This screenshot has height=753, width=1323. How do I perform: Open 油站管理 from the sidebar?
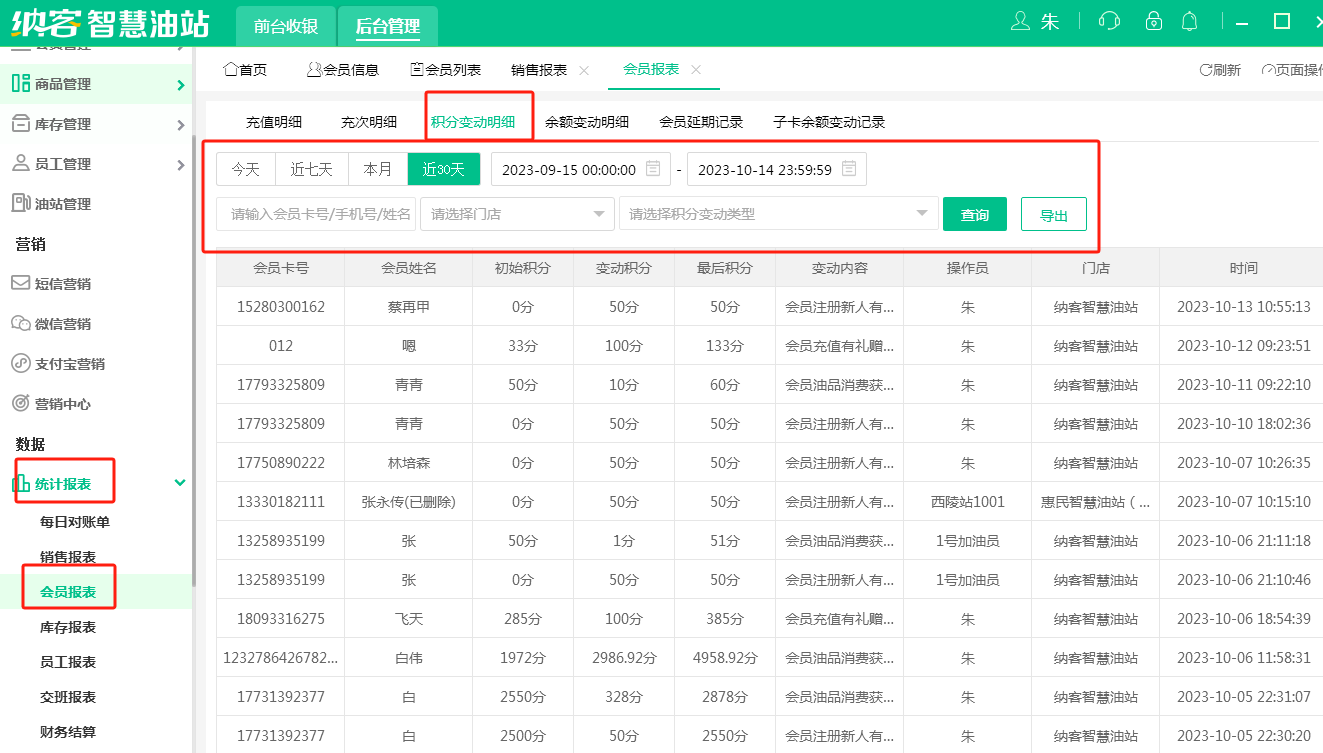tap(62, 204)
